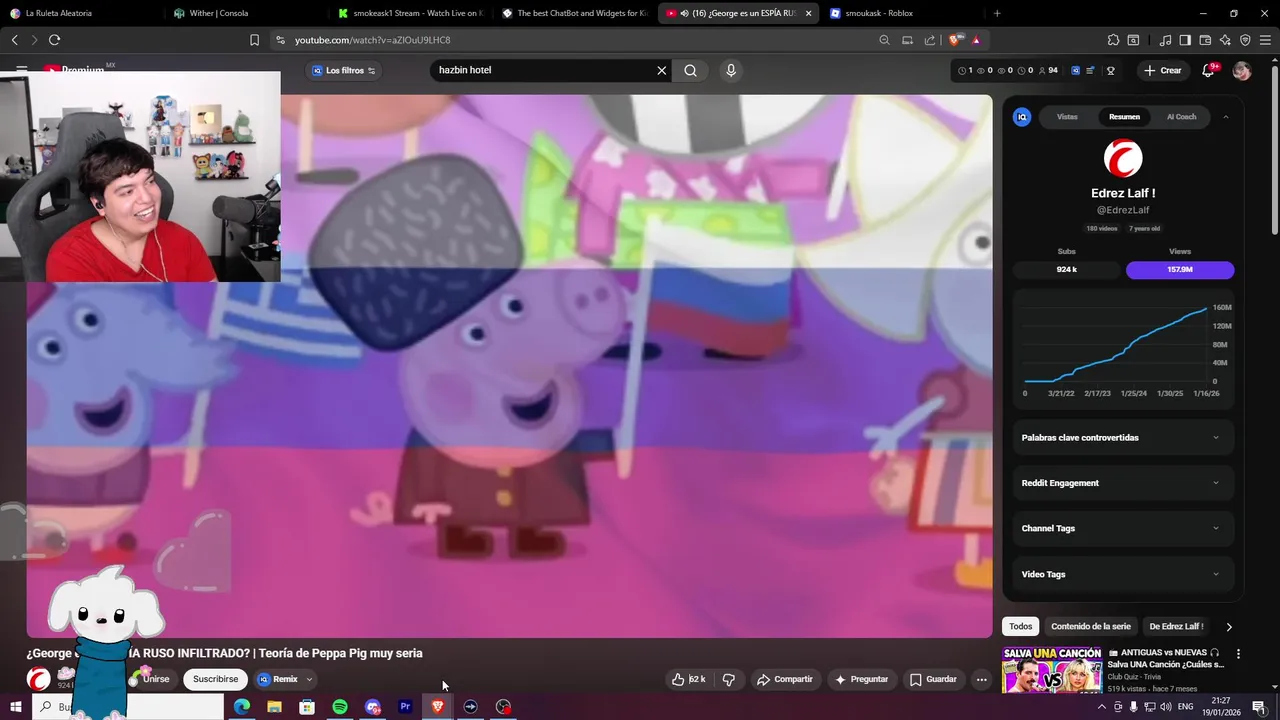Switch to smoukask - Roblox tab
The width and height of the screenshot is (1280, 720).
(902, 13)
